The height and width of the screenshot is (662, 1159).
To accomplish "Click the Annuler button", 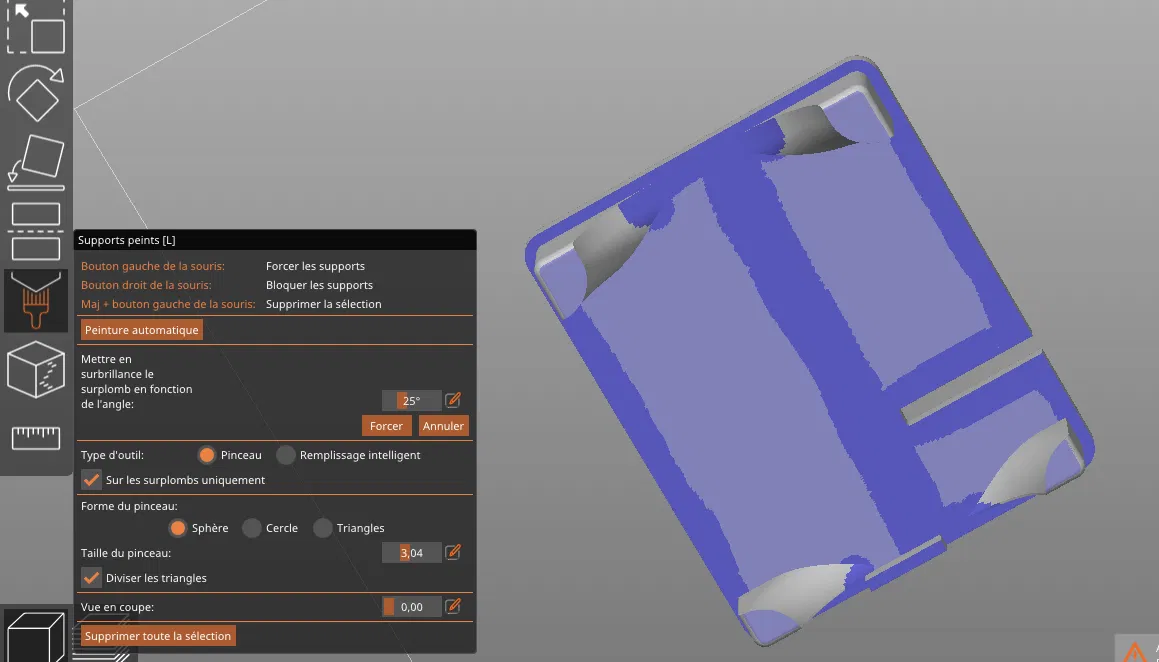I will (443, 426).
